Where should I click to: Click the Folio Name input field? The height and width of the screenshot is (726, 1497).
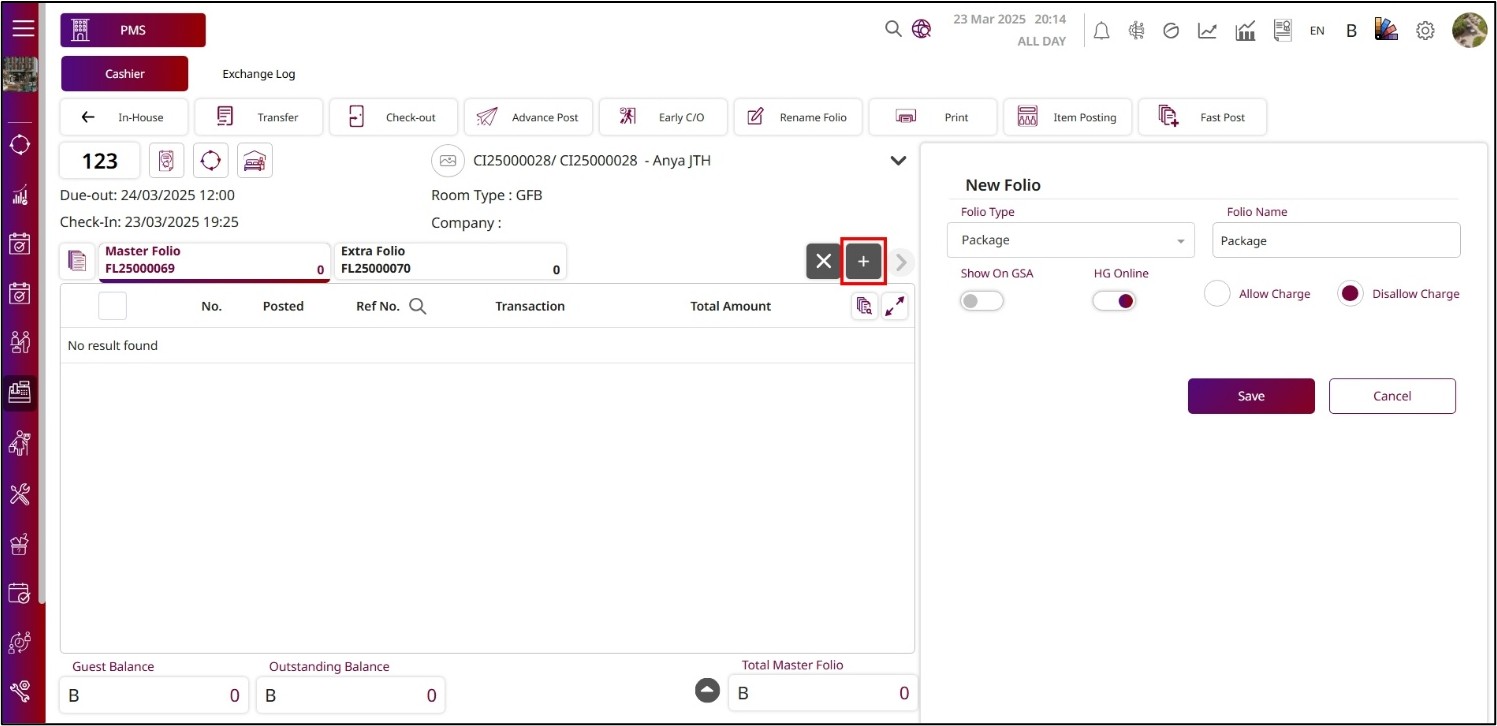pos(1335,241)
